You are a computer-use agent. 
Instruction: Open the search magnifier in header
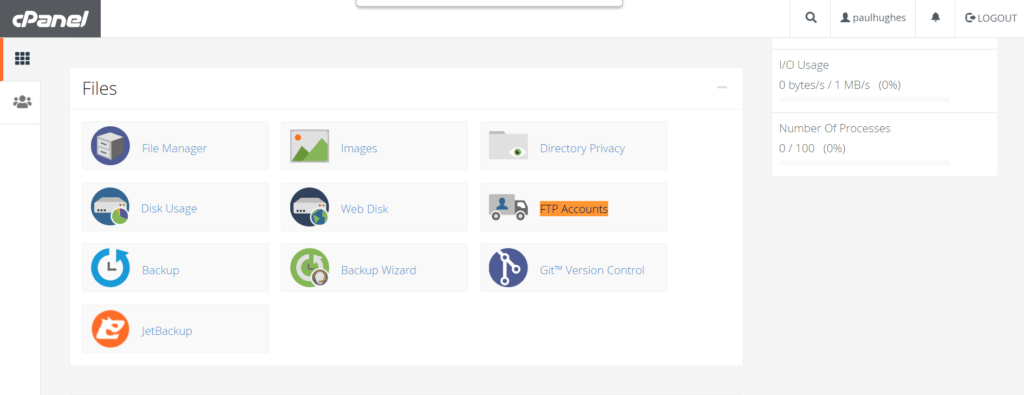pos(810,18)
